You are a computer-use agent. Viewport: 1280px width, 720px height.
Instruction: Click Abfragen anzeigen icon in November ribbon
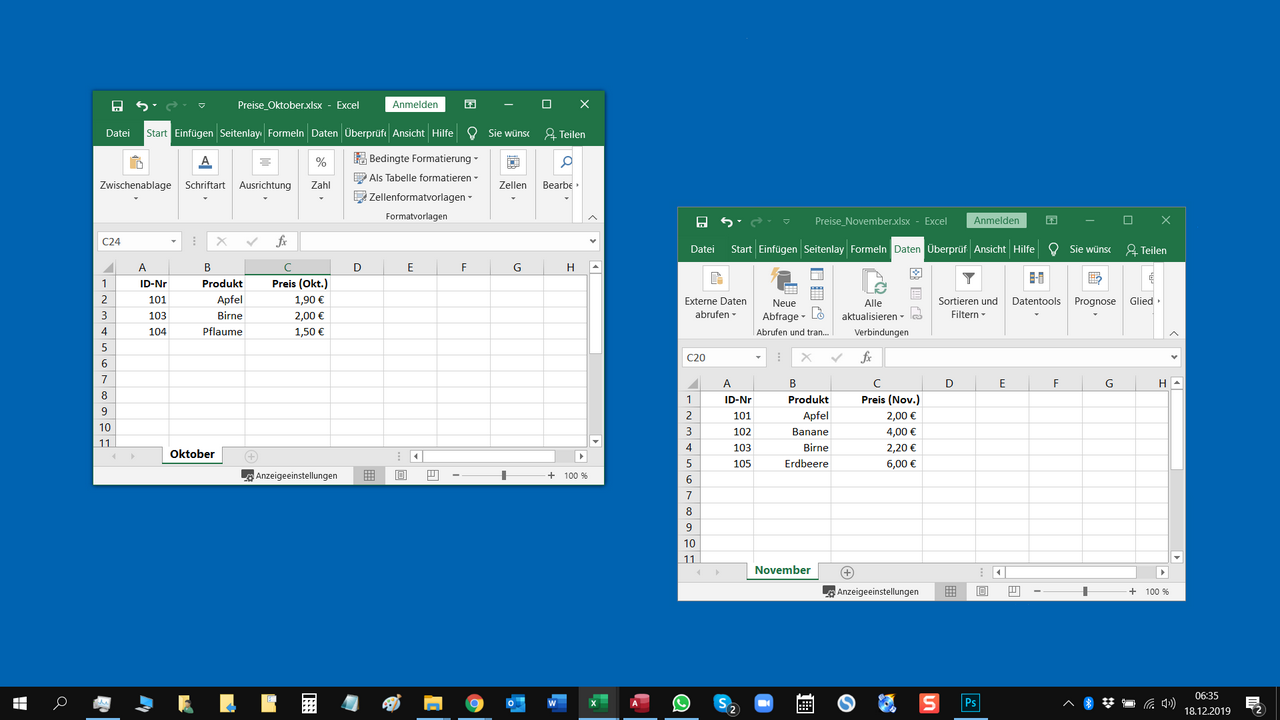817,274
